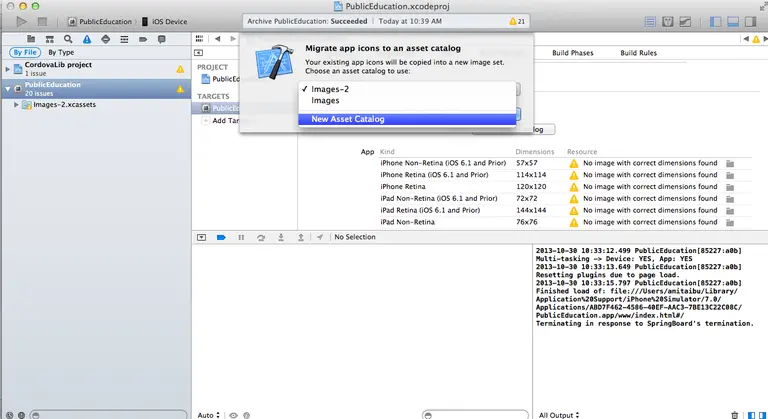
Task: Click the Run (play) button in toolbar
Action: tap(21, 22)
